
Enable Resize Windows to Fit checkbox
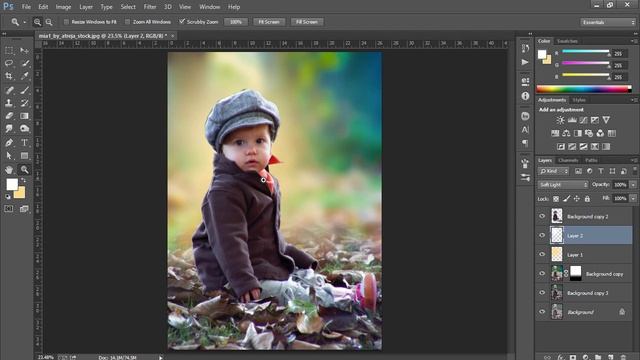67,22
